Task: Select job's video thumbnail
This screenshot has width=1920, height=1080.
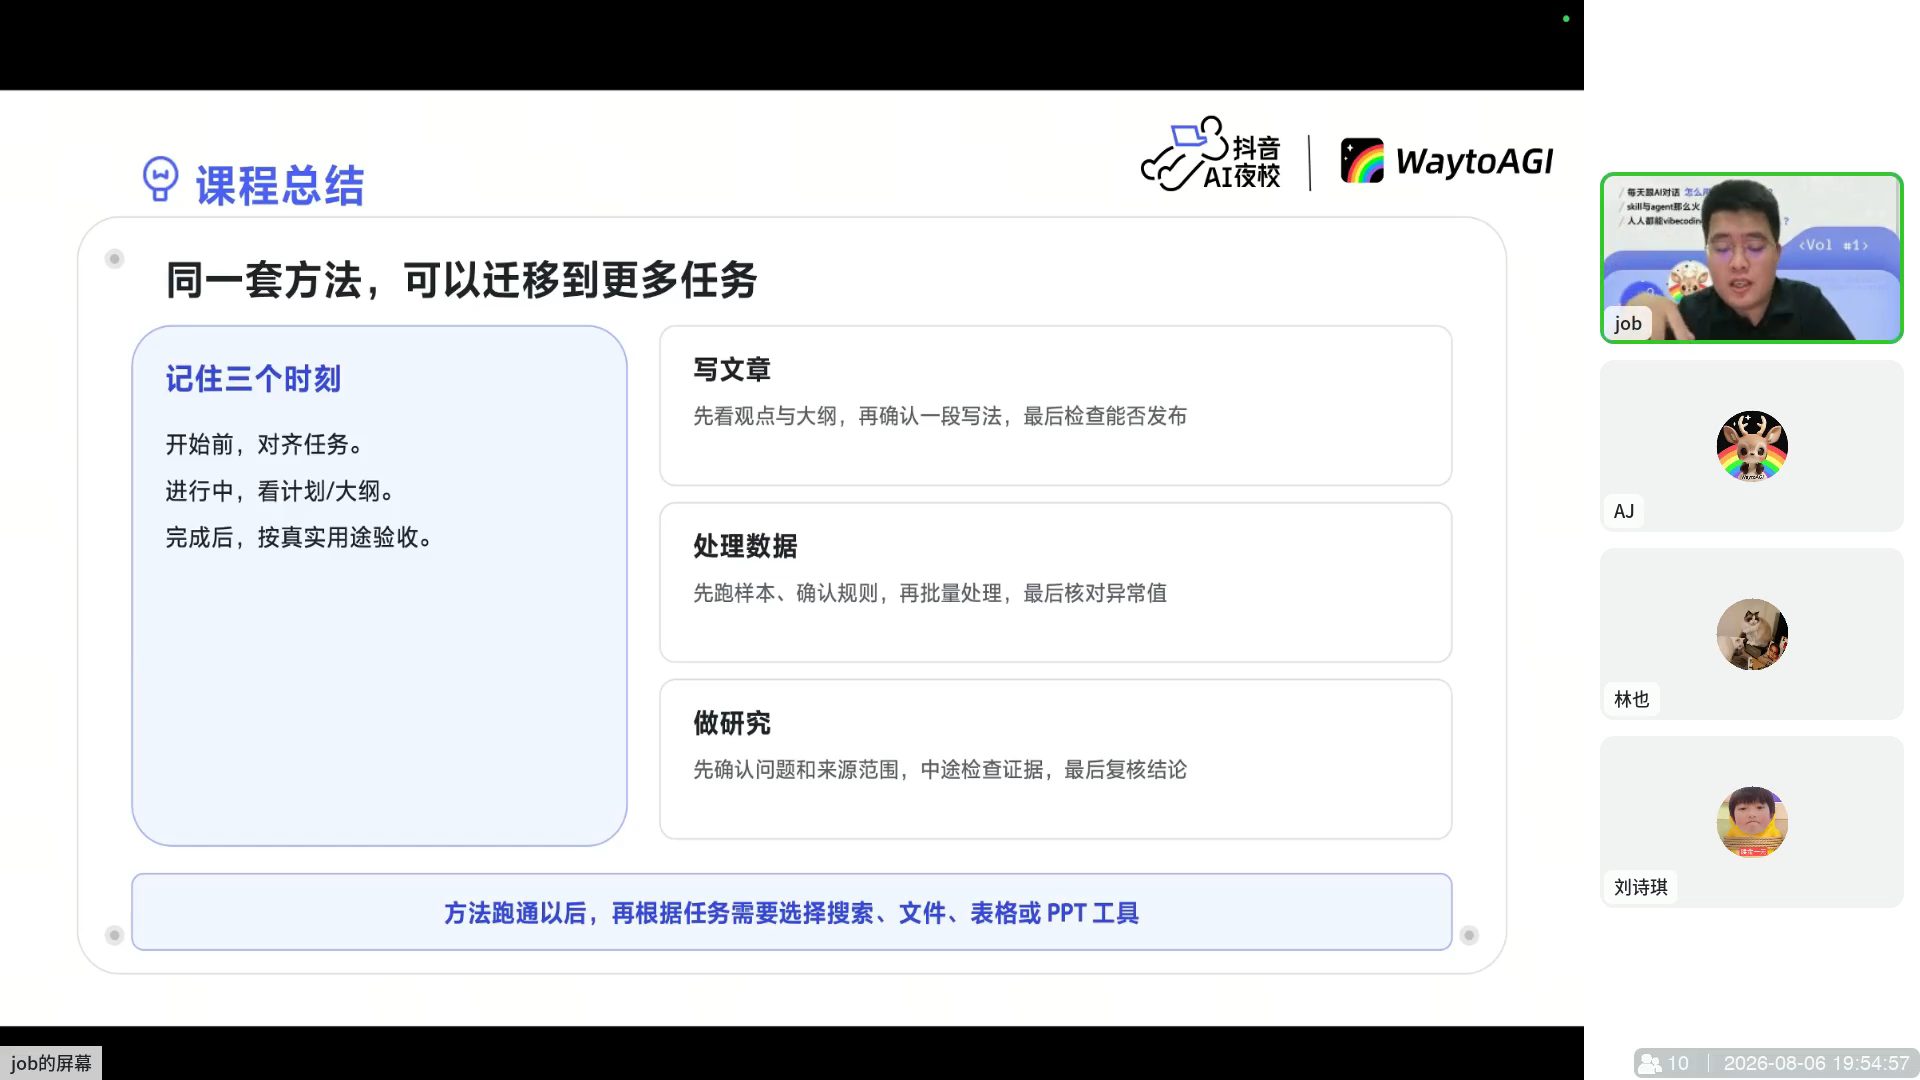Action: pos(1752,258)
